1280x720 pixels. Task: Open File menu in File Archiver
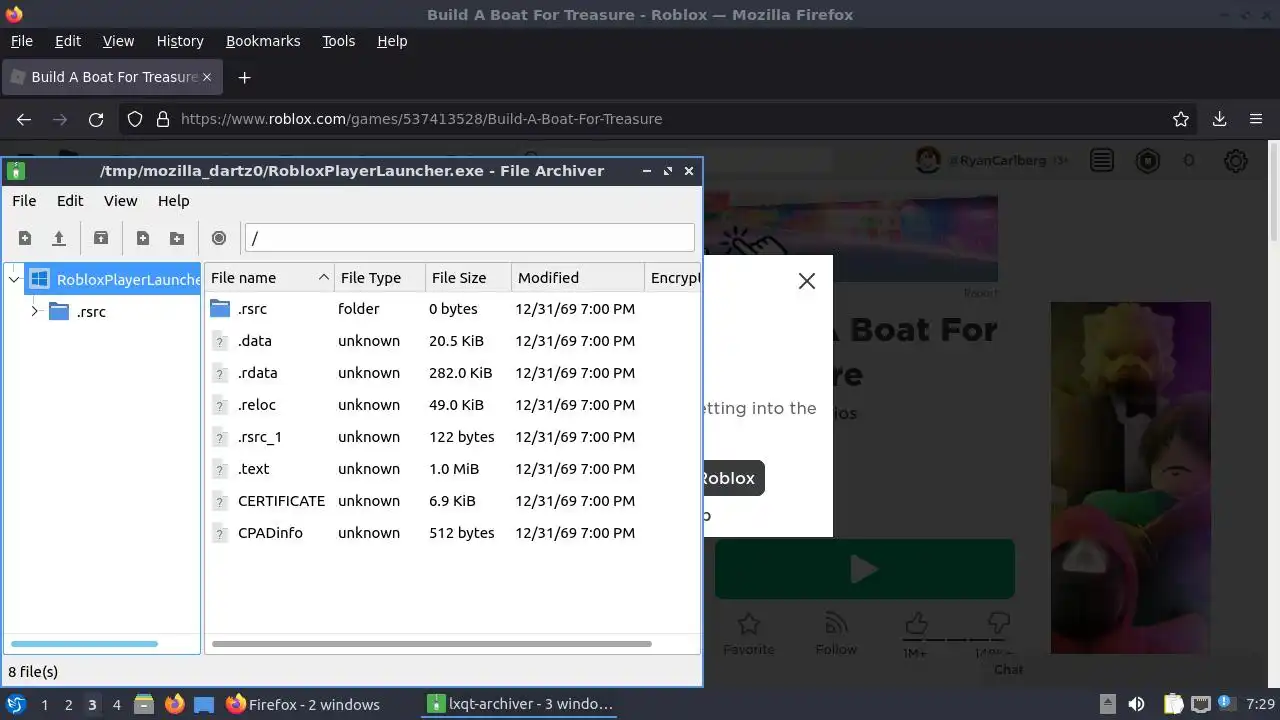click(x=24, y=201)
